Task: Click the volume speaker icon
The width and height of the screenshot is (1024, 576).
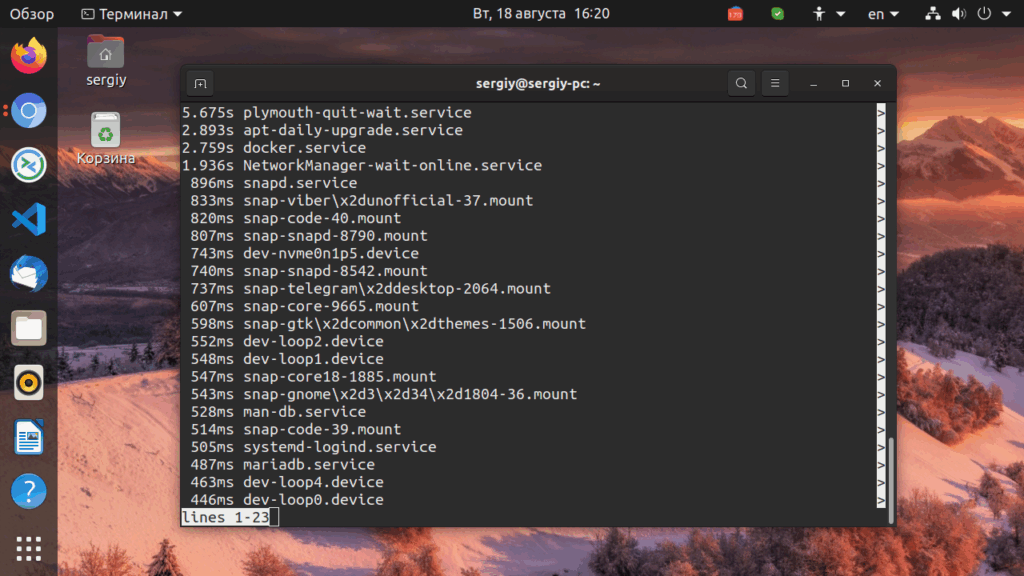Action: [x=959, y=14]
